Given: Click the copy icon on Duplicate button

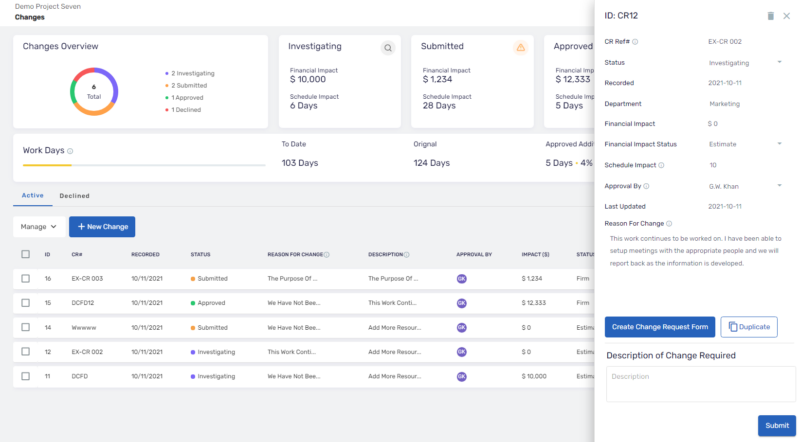Looking at the screenshot, I should pyautogui.click(x=733, y=327).
